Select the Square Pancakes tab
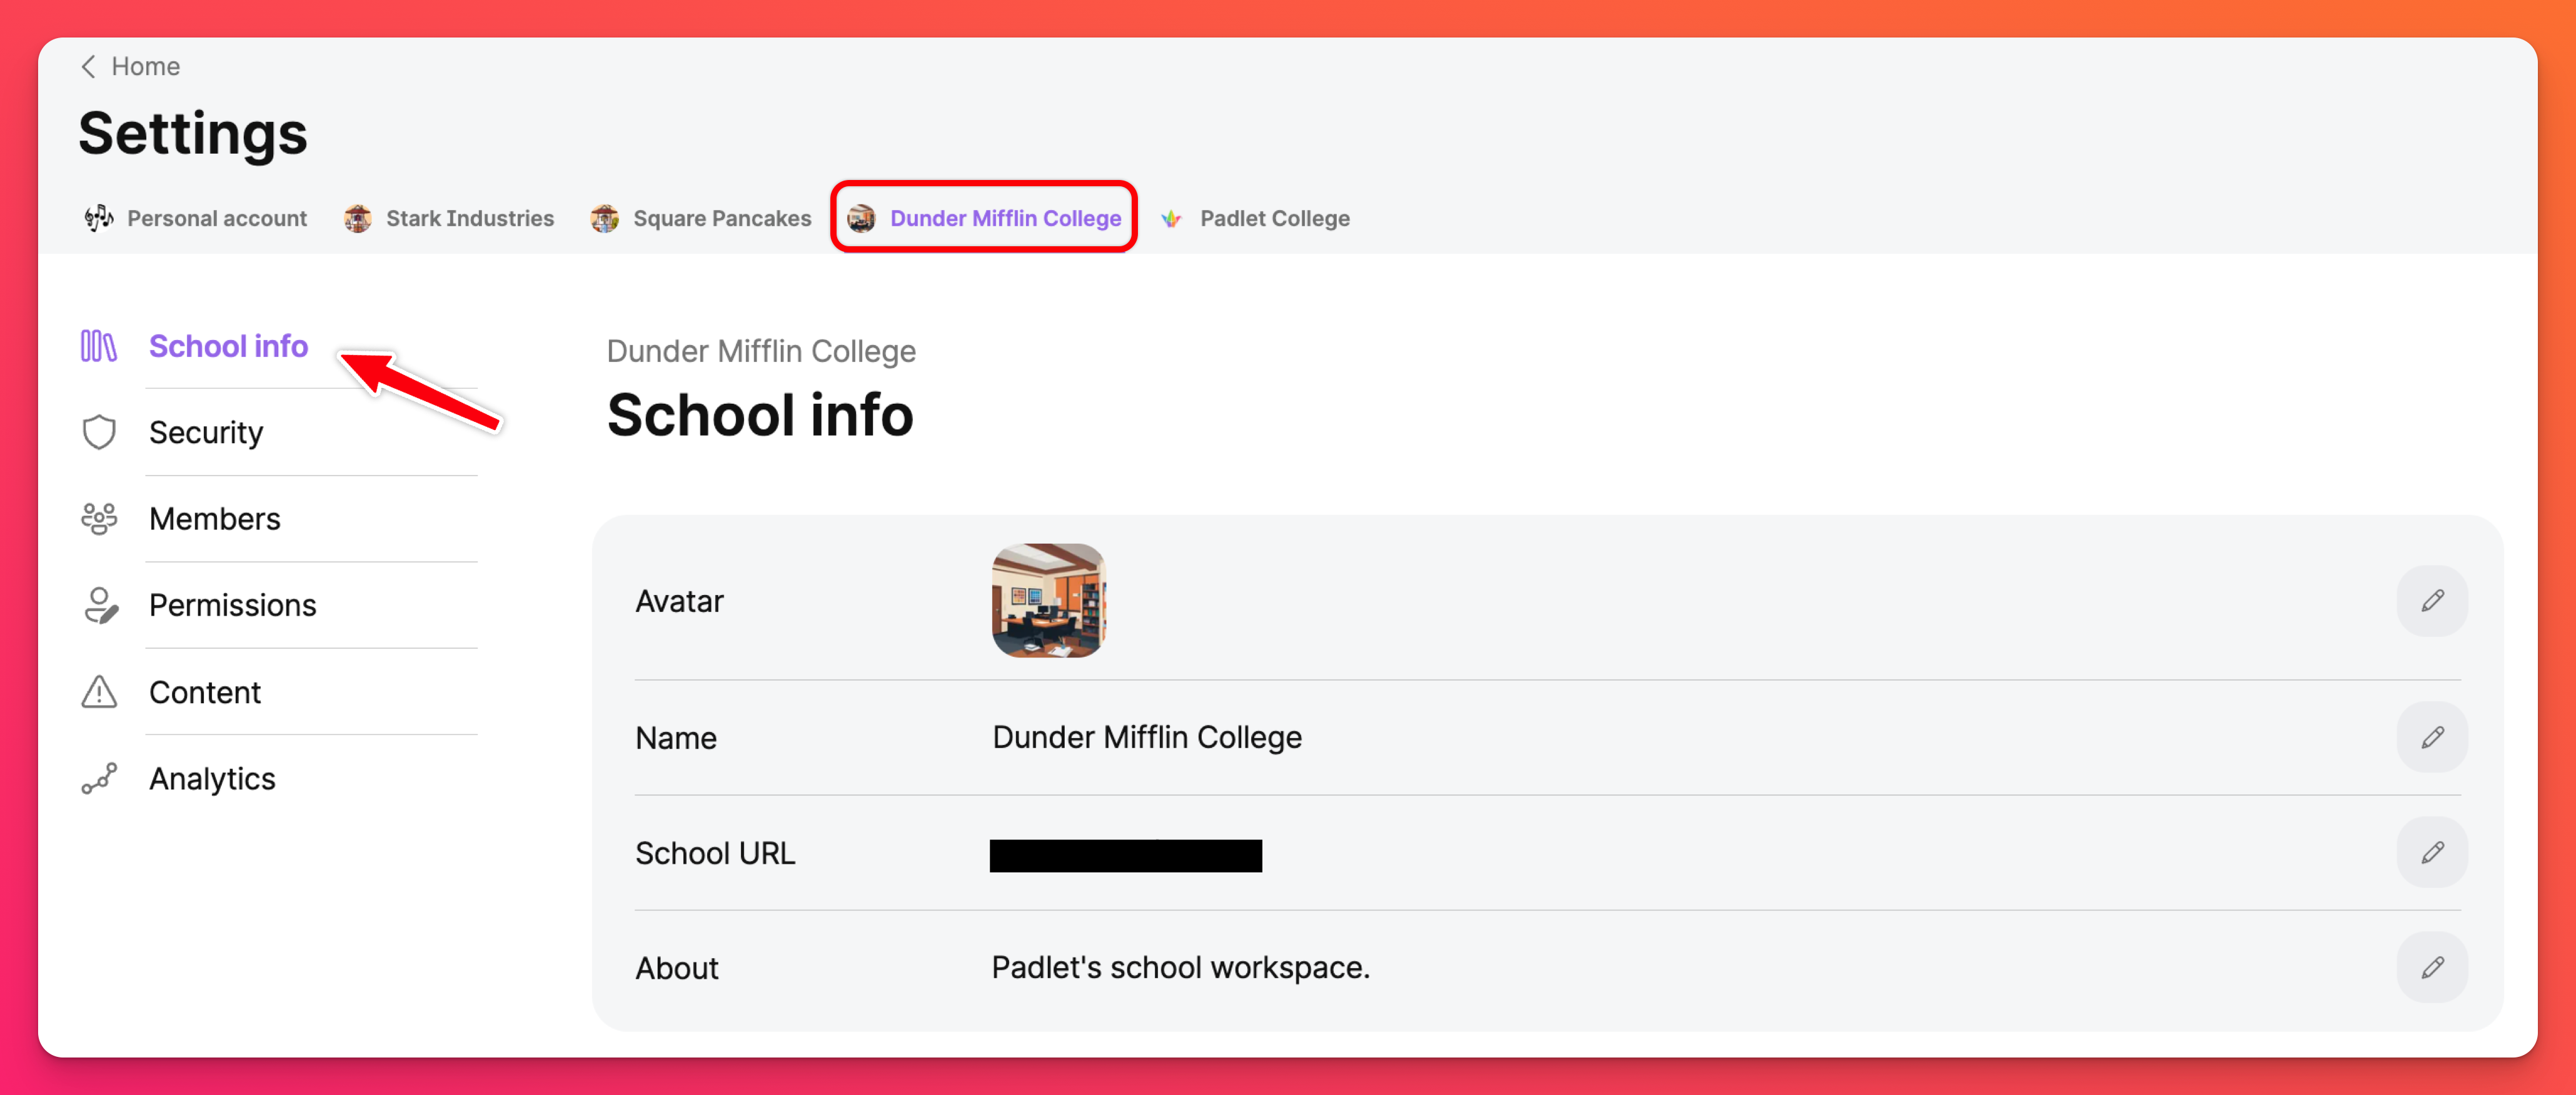The height and width of the screenshot is (1095, 2576). click(x=701, y=218)
